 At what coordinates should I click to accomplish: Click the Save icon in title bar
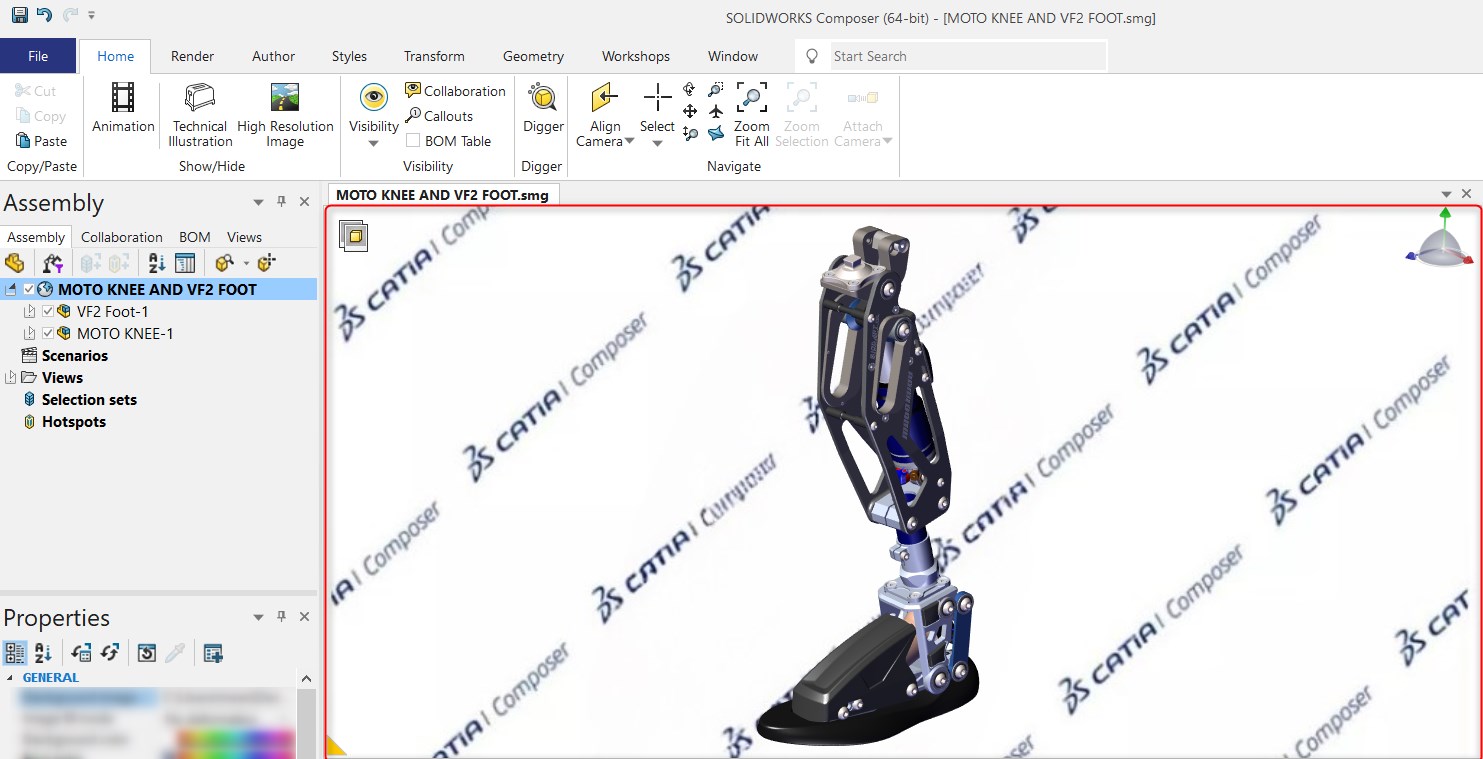point(20,15)
